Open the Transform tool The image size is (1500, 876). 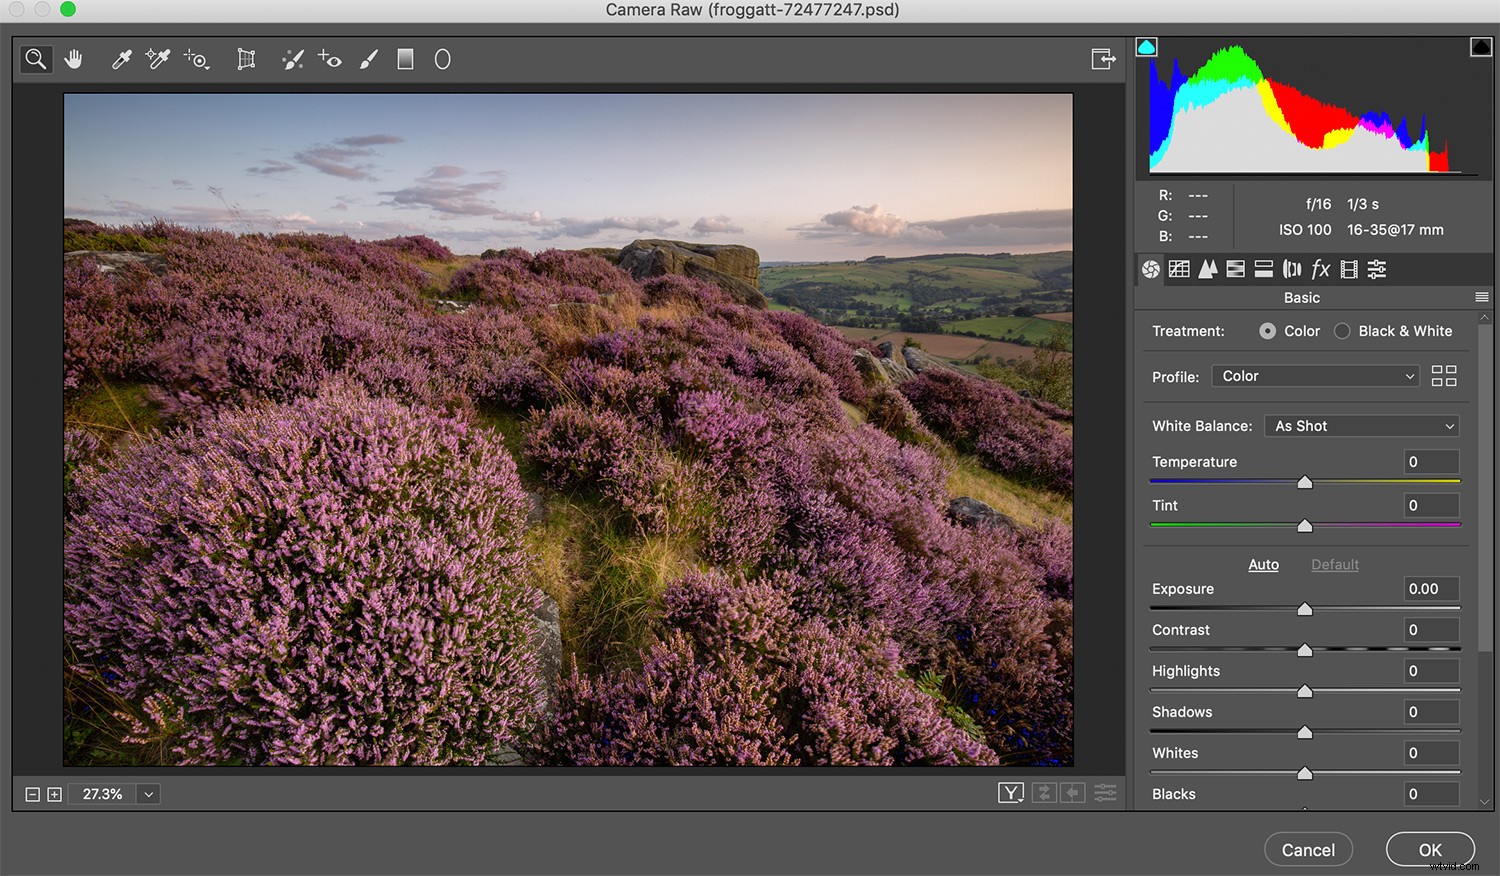pos(246,59)
